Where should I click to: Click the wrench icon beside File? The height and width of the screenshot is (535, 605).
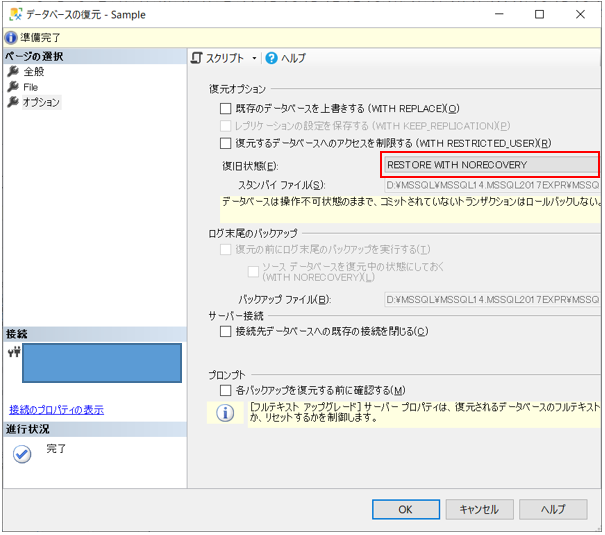(x=13, y=87)
